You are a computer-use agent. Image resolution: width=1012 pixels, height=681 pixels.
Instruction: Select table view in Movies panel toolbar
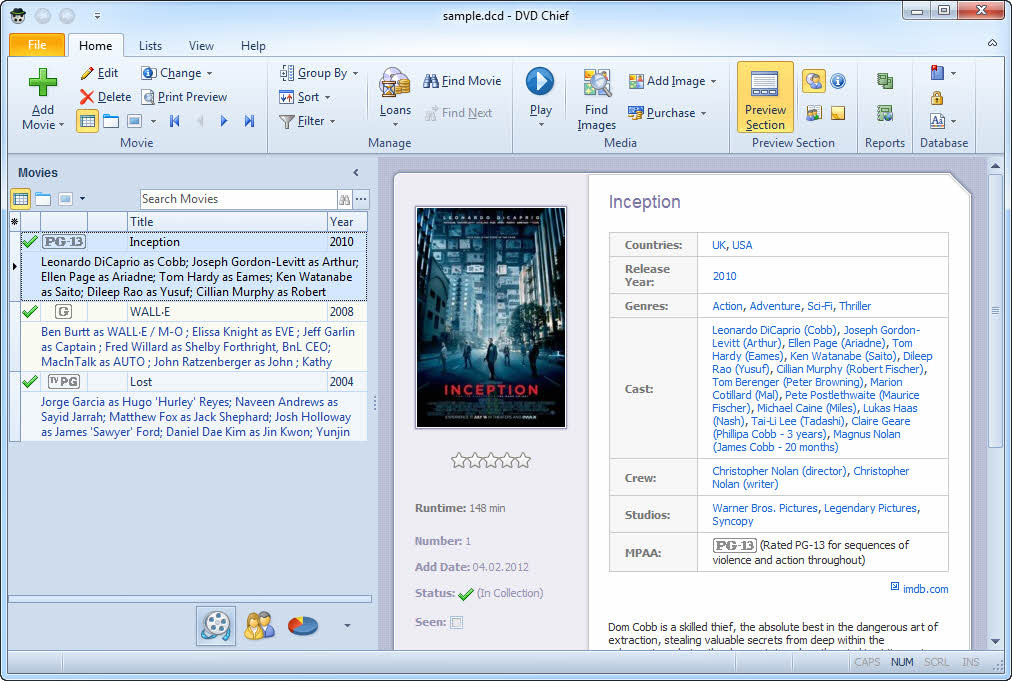coord(21,199)
